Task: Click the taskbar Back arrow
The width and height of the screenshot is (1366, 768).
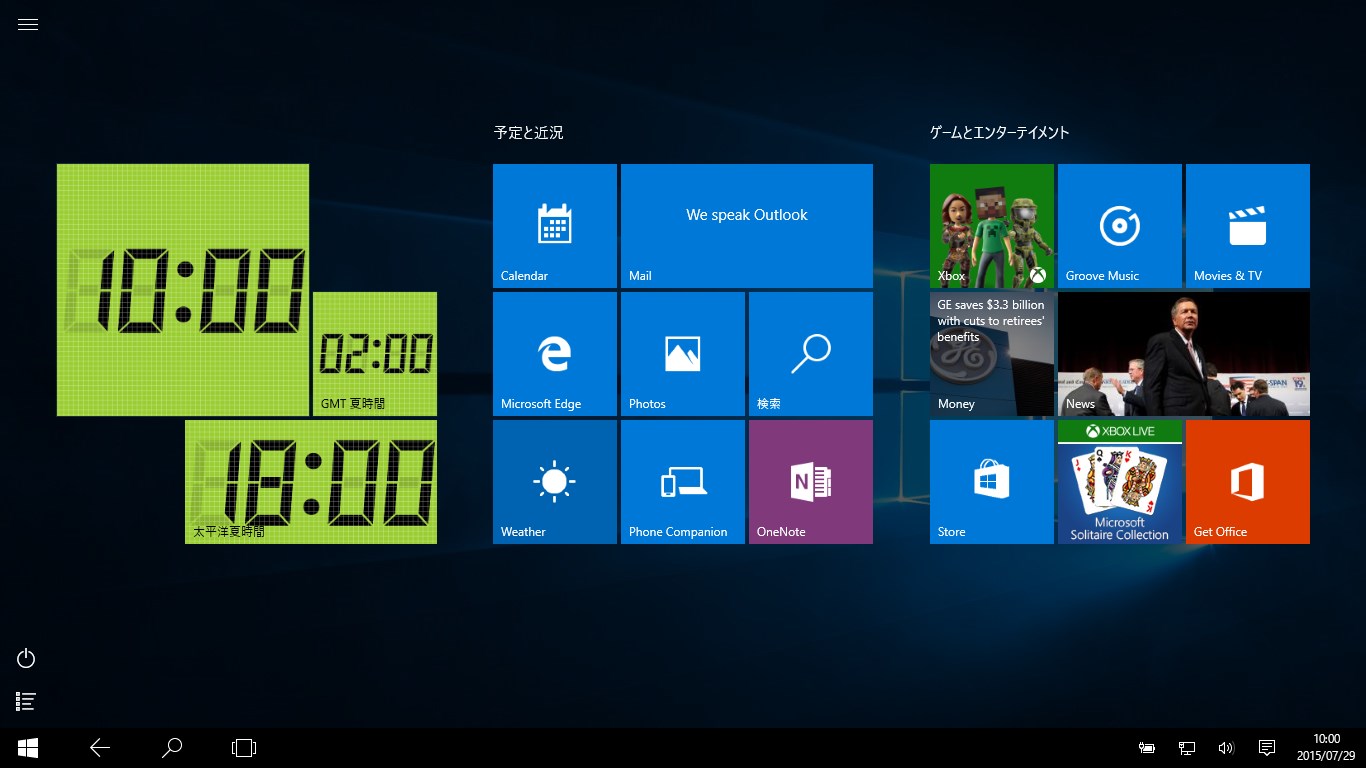Action: click(x=100, y=748)
